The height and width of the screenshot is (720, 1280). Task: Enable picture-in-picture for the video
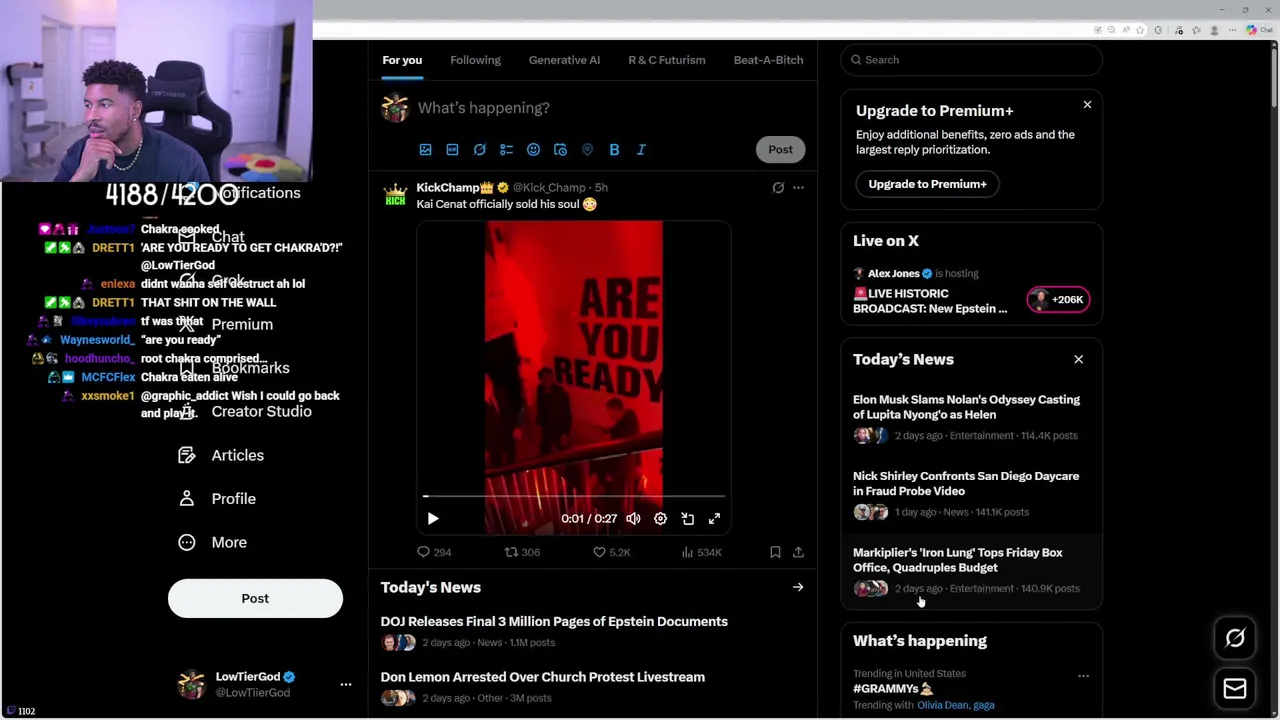click(687, 519)
